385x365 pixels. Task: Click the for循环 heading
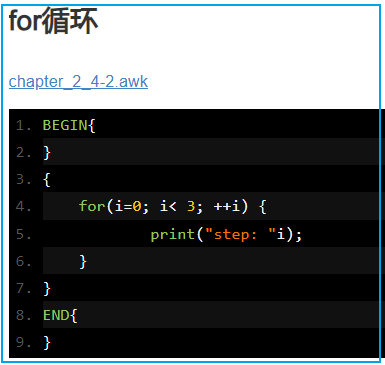click(53, 21)
